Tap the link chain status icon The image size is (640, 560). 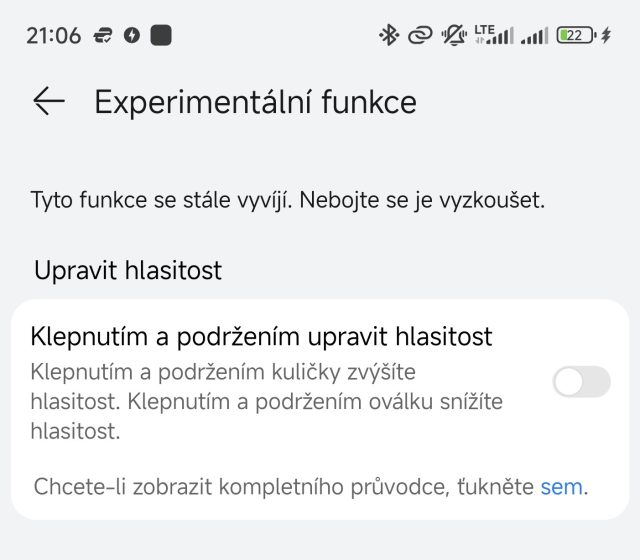coord(420,36)
